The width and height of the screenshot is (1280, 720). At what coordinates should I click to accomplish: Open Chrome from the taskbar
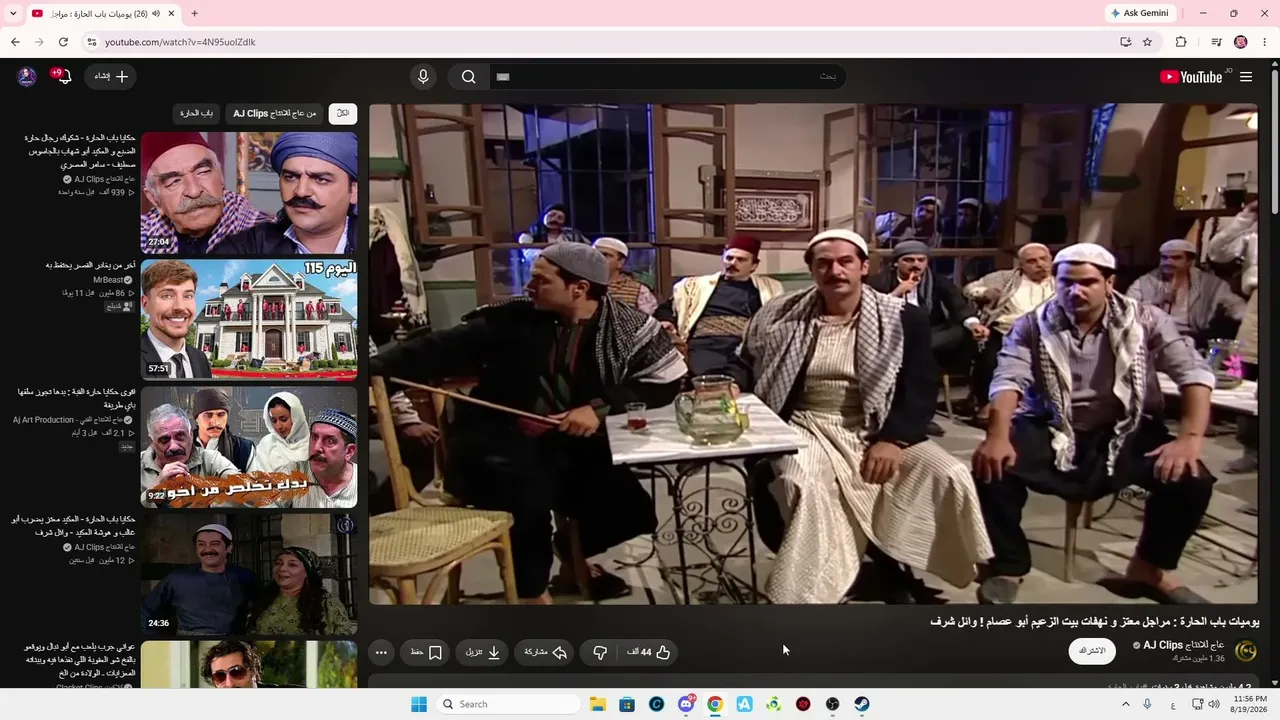click(x=715, y=704)
